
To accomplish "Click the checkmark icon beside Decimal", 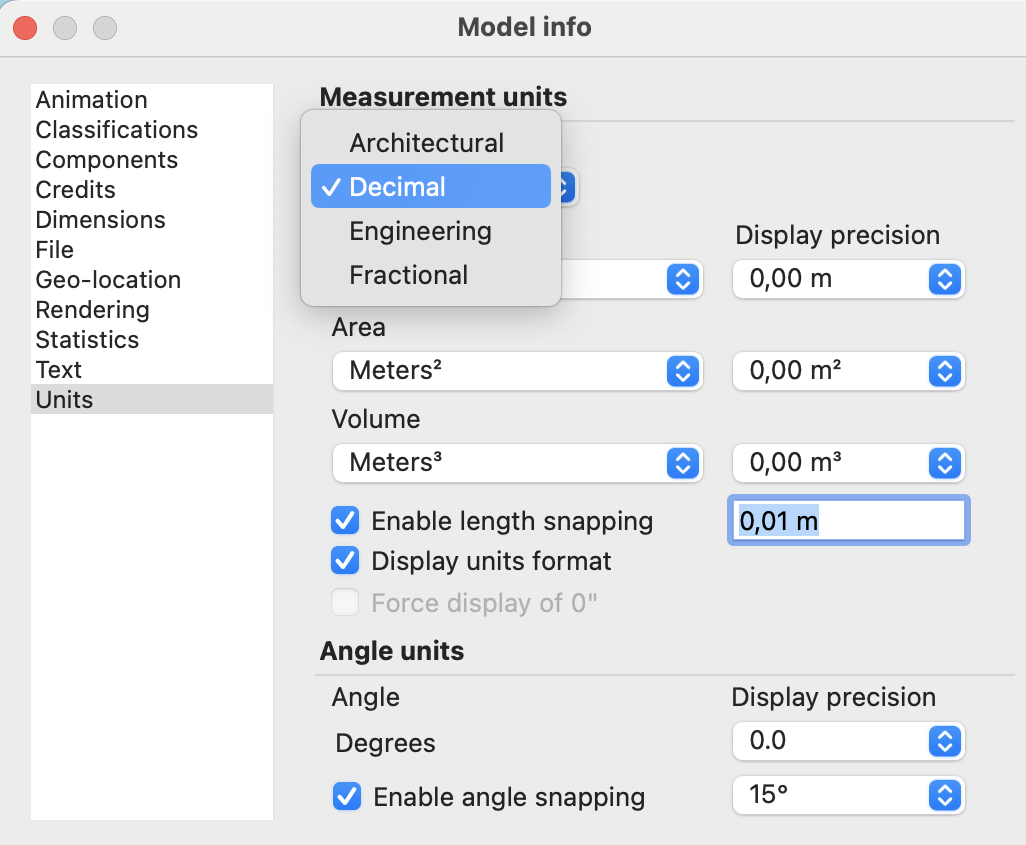I will 330,186.
